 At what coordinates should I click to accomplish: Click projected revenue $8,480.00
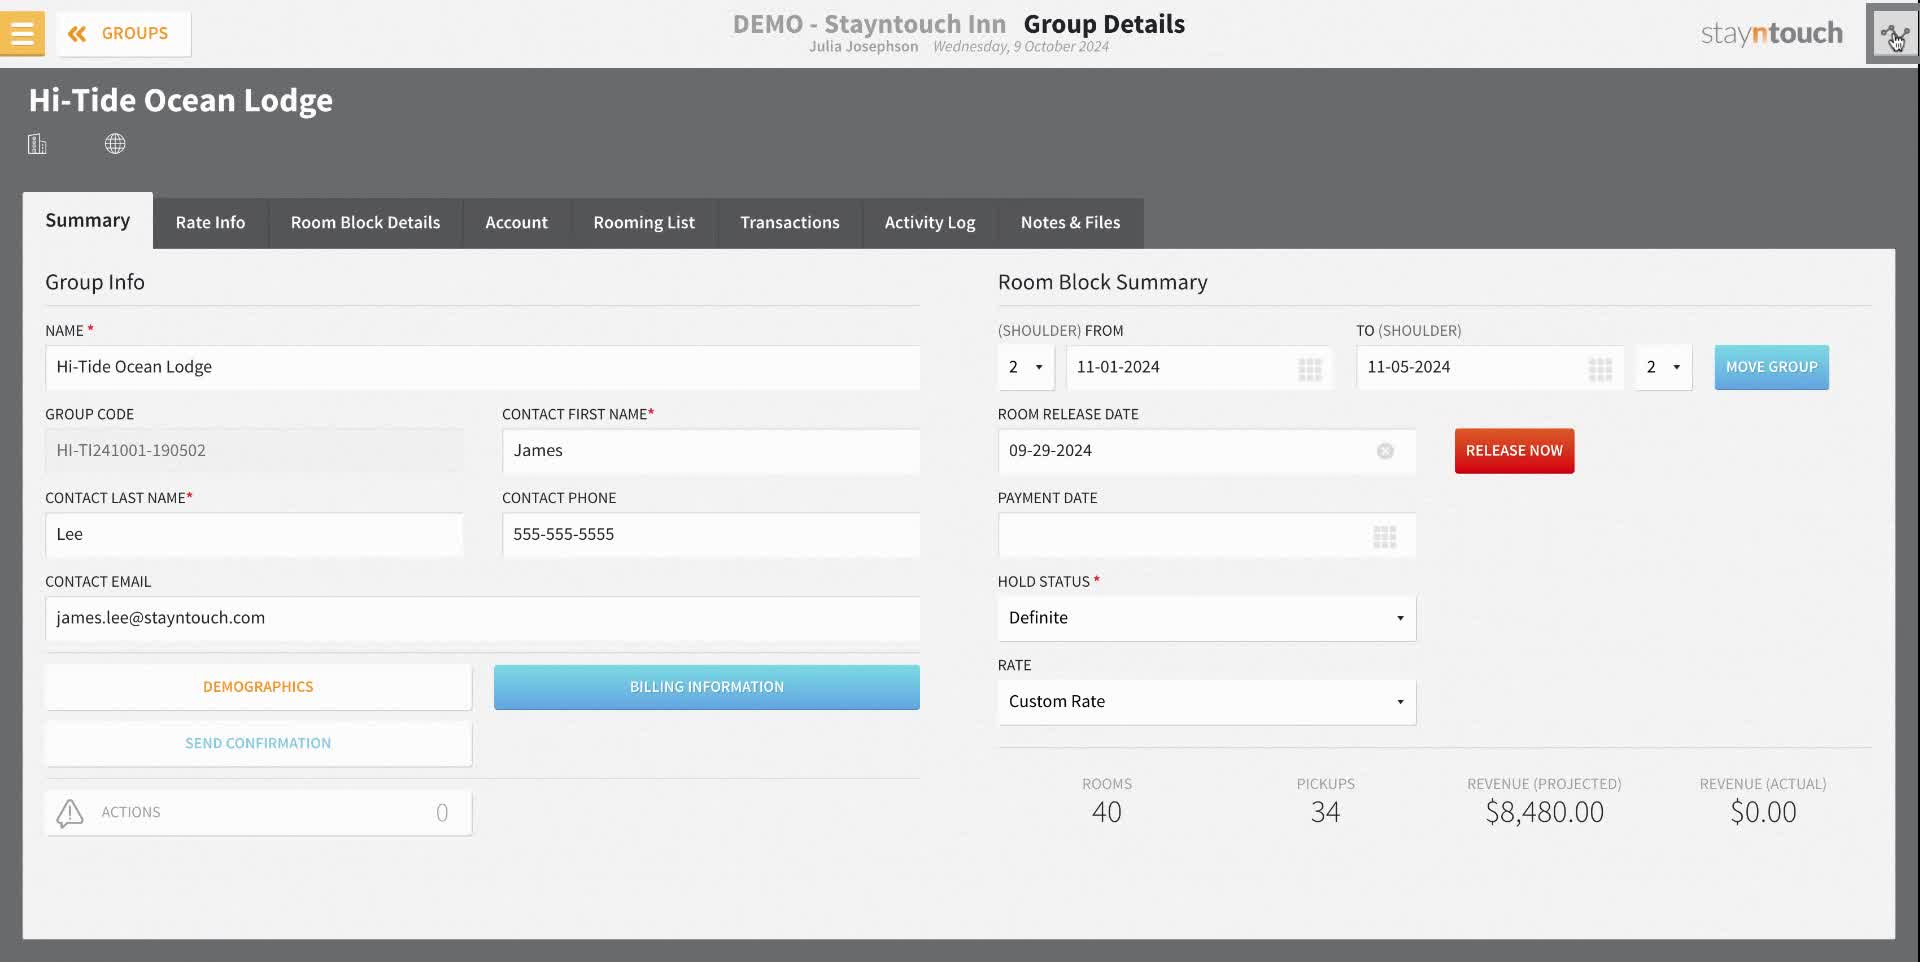click(x=1545, y=812)
